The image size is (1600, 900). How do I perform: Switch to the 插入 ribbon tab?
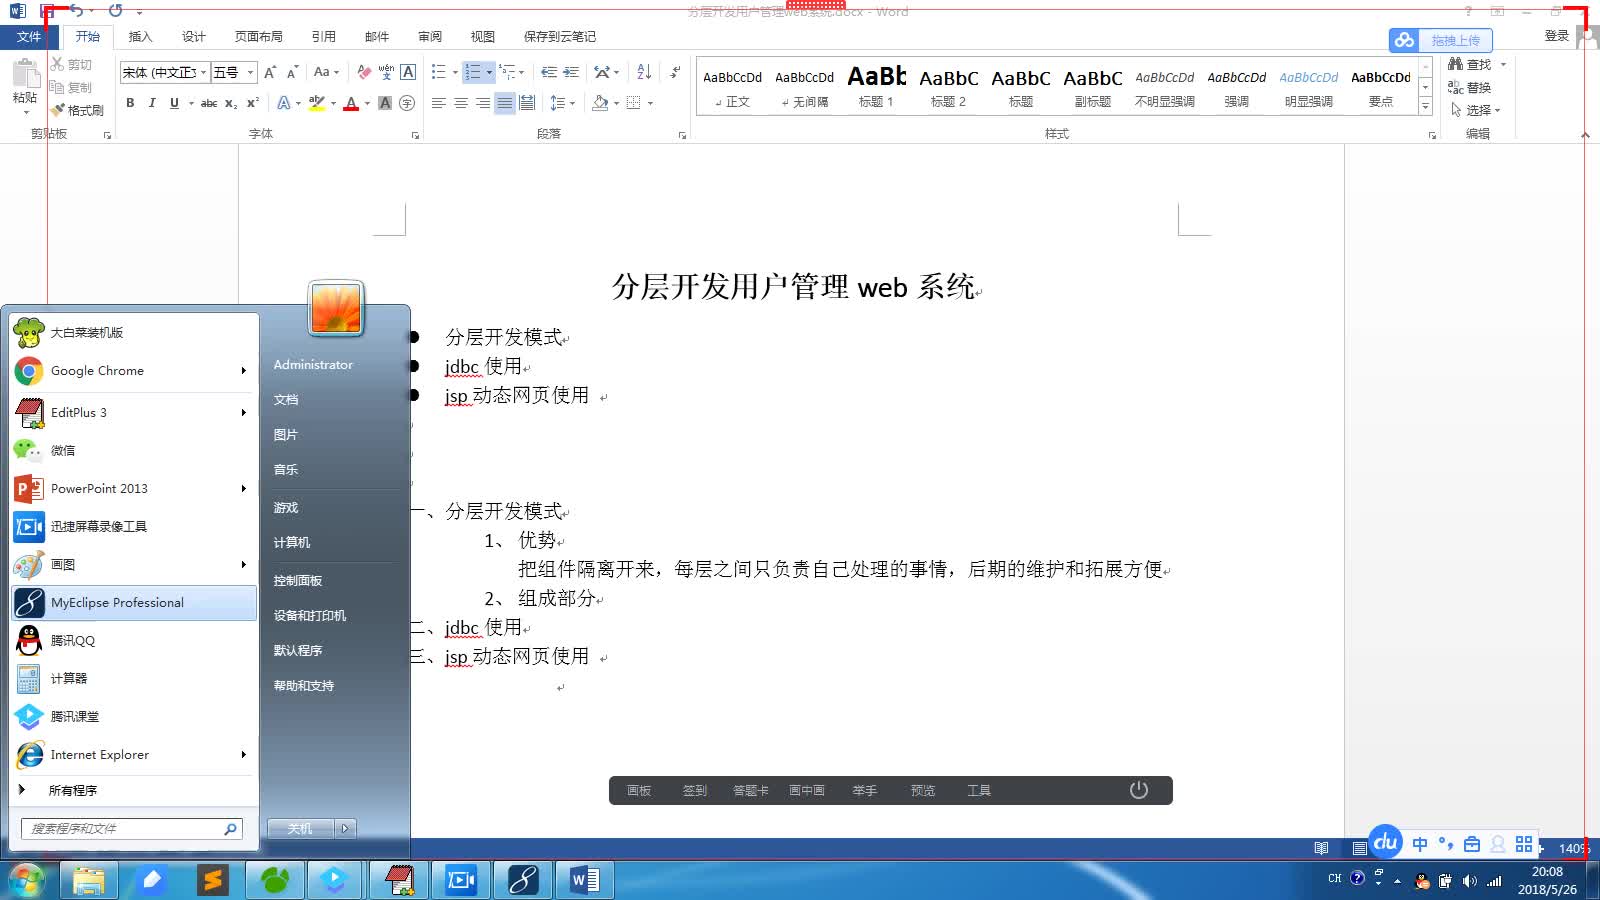pyautogui.click(x=140, y=36)
